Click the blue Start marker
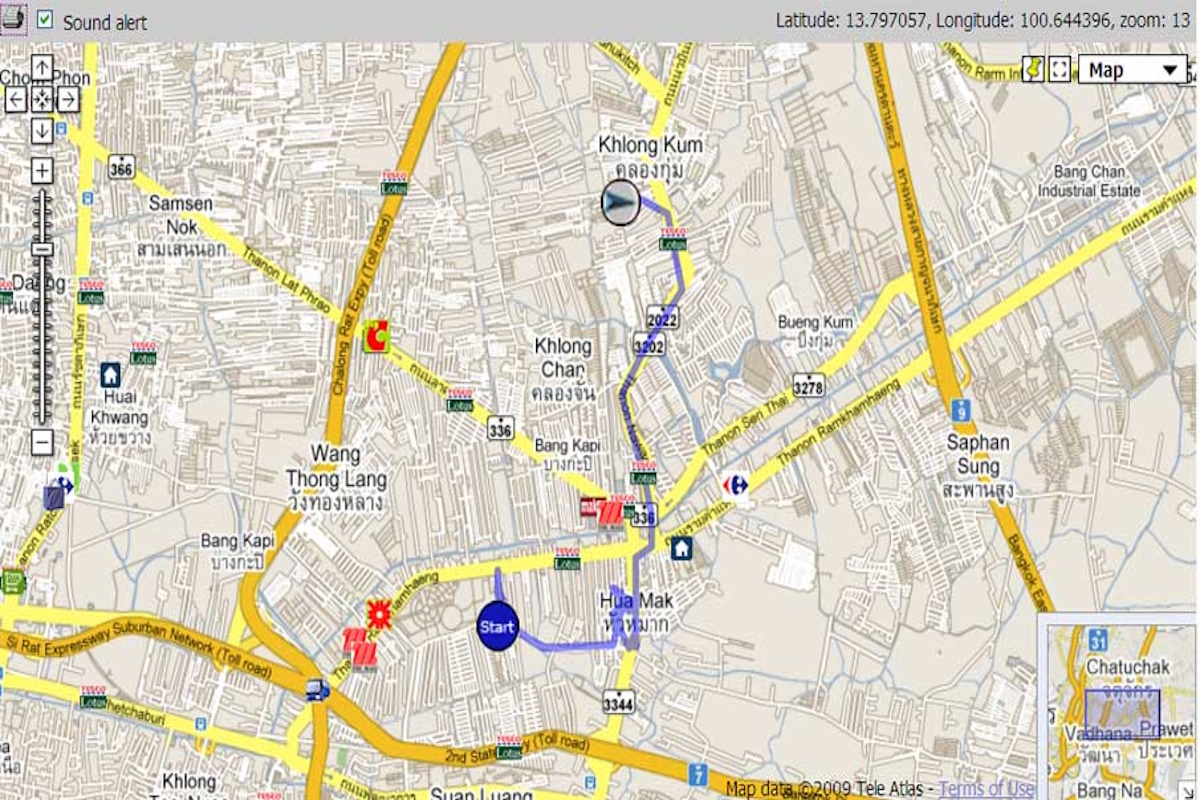The width and height of the screenshot is (1200, 800). pyautogui.click(x=497, y=627)
